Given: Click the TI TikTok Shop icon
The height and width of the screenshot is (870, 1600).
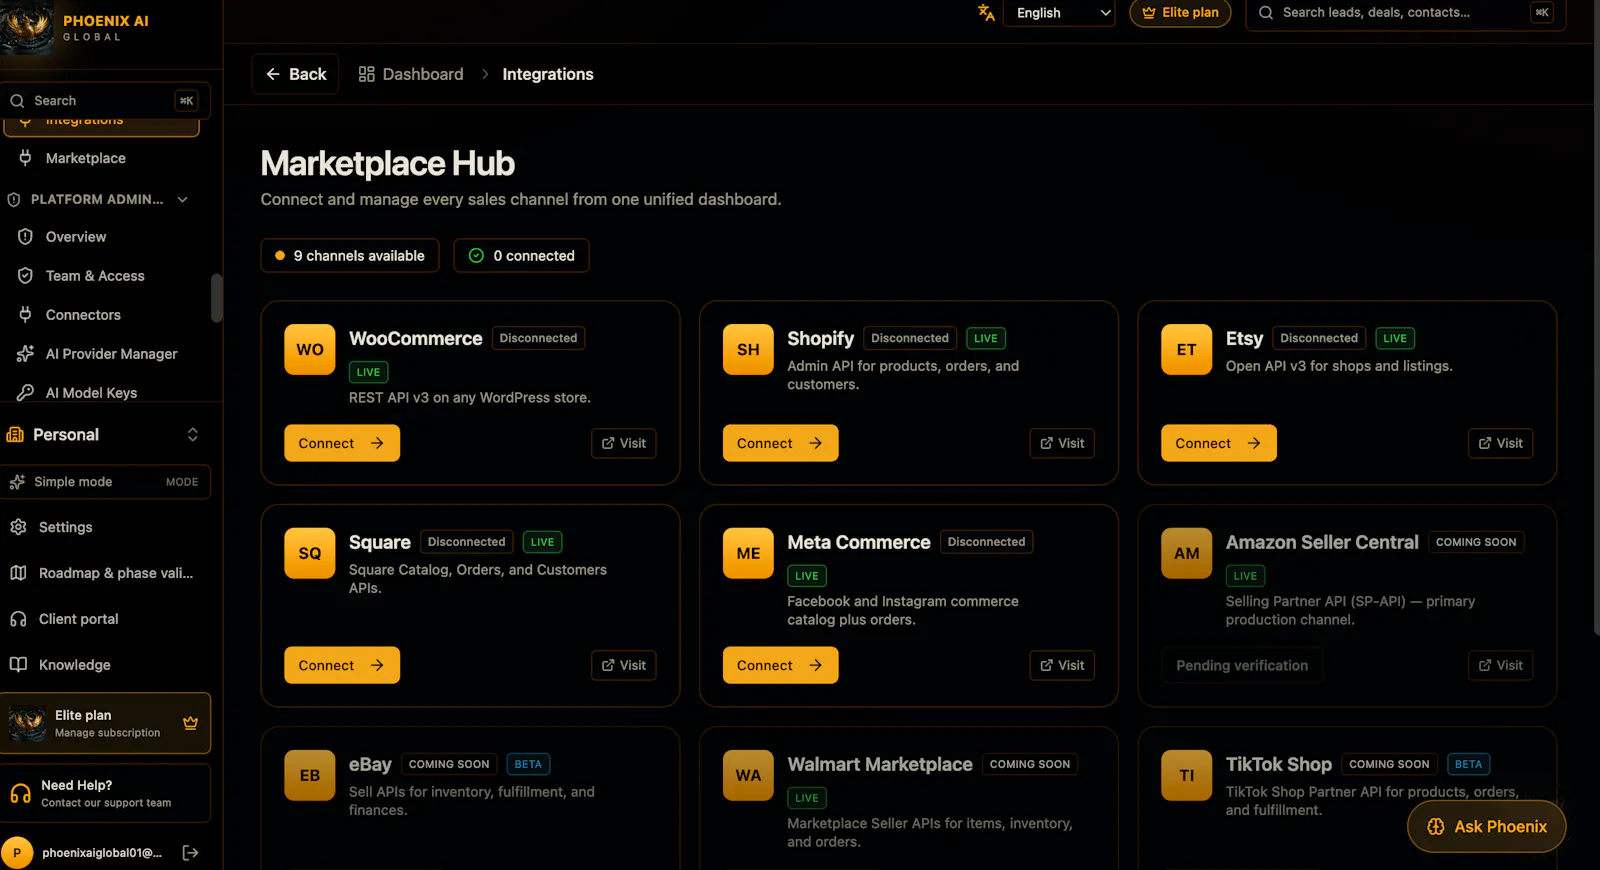Looking at the screenshot, I should (x=1187, y=775).
